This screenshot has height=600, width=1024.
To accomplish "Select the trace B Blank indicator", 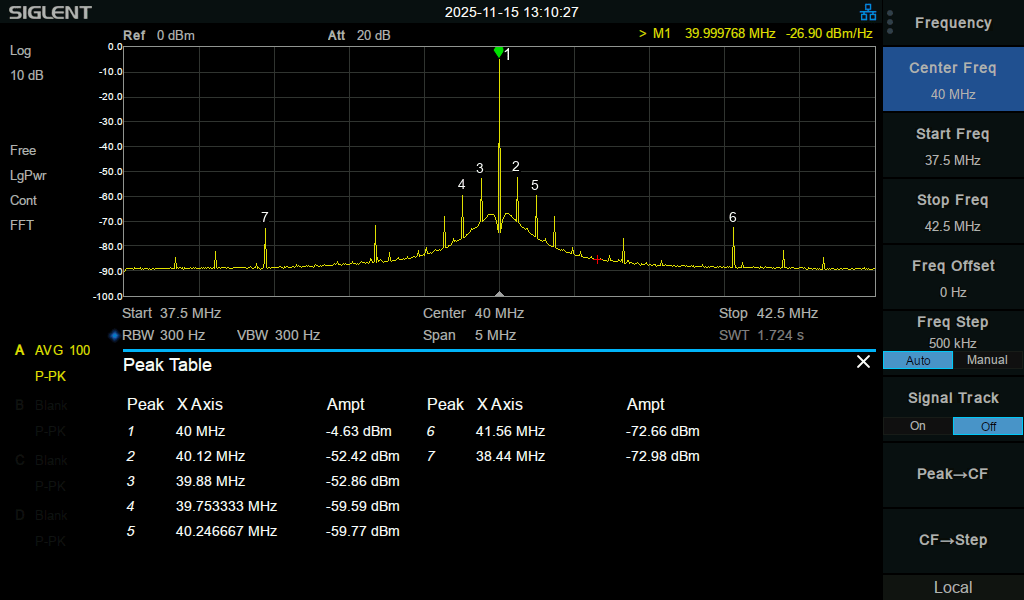I will (x=41, y=405).
